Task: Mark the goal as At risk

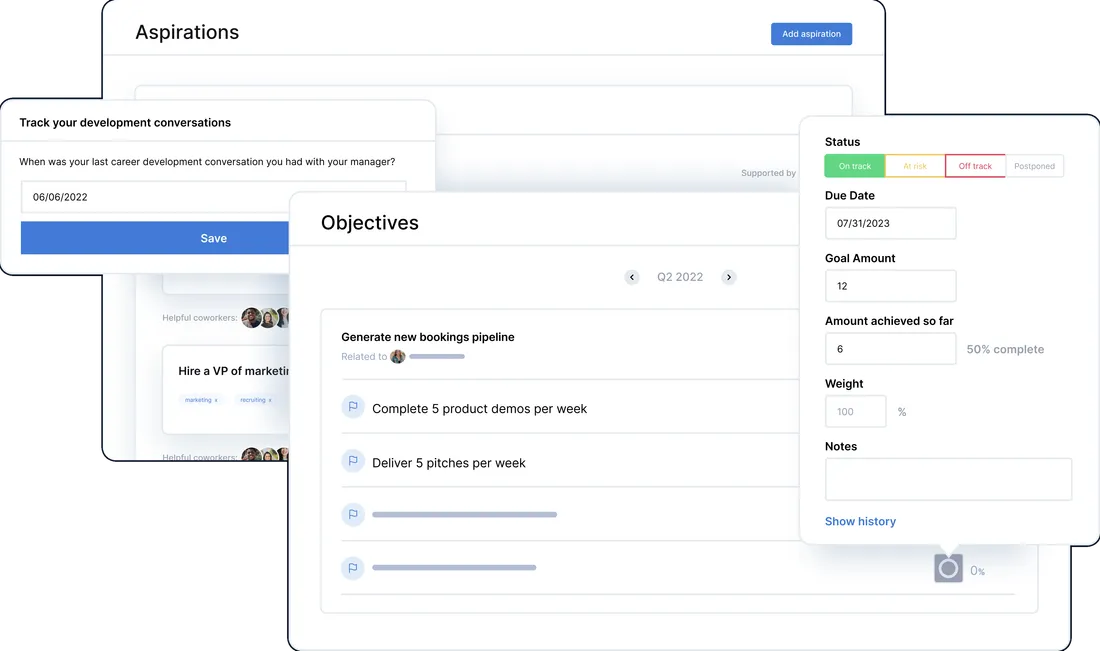Action: click(x=914, y=165)
